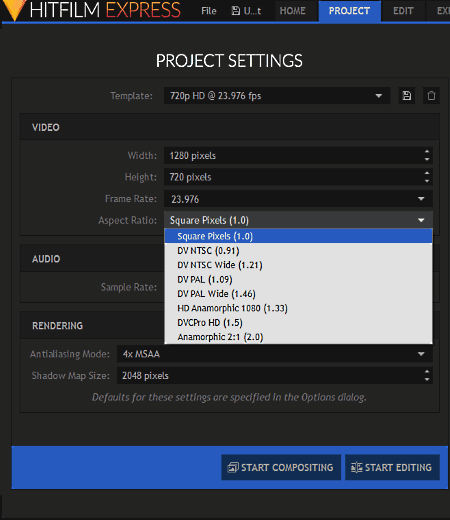This screenshot has height=520, width=450.
Task: Decrease Height with the down arrow
Action: 427,181
